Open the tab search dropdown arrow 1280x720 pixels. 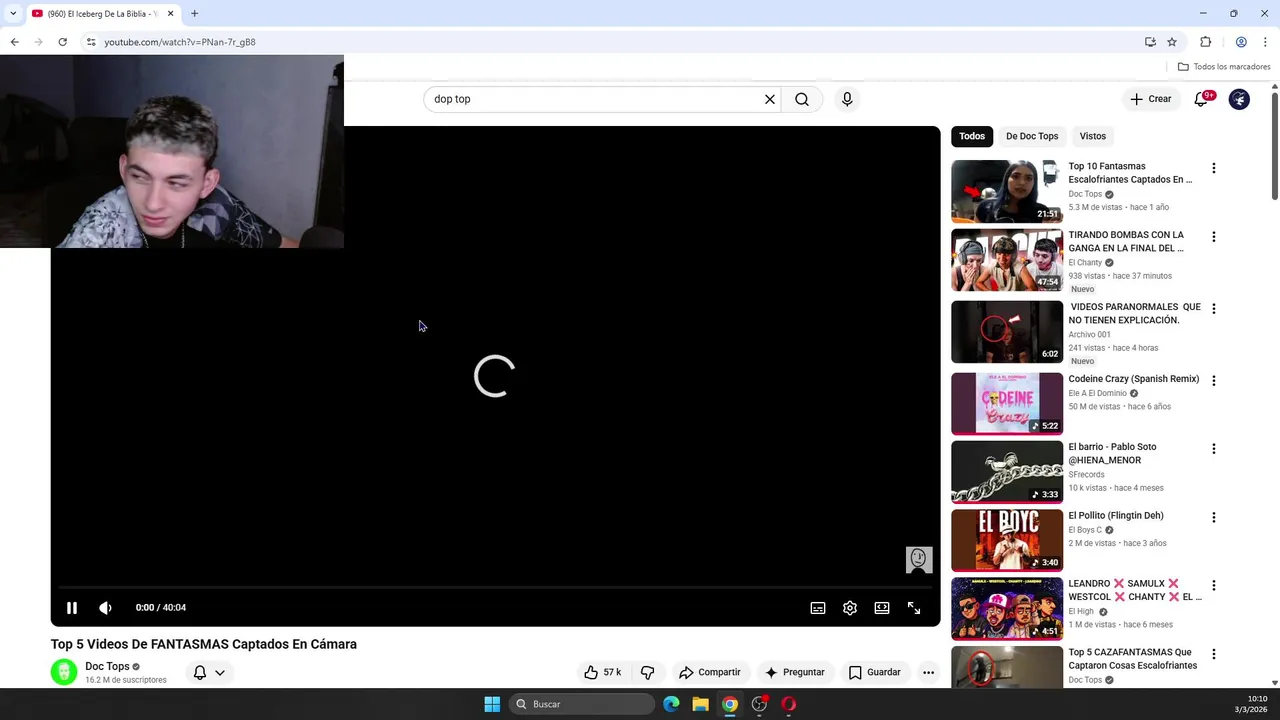coord(12,13)
